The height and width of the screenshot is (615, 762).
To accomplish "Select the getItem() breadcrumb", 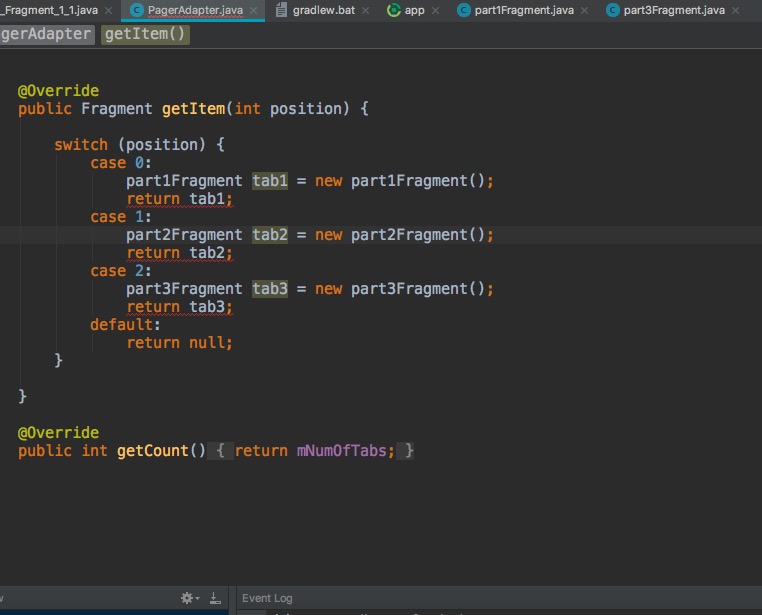I will [145, 34].
